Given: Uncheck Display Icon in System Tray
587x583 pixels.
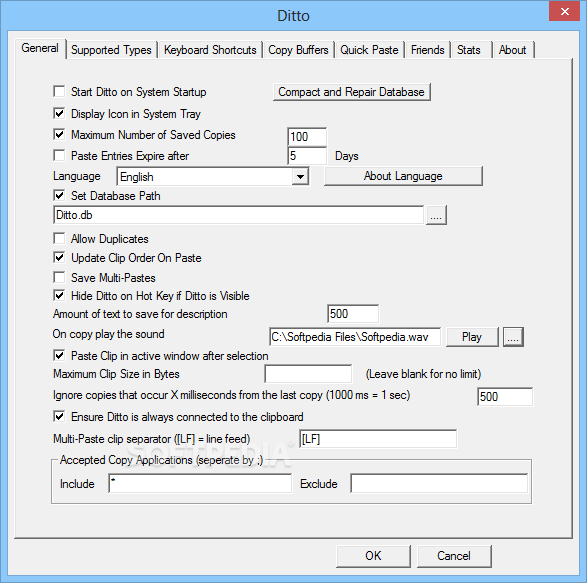Looking at the screenshot, I should coord(59,113).
